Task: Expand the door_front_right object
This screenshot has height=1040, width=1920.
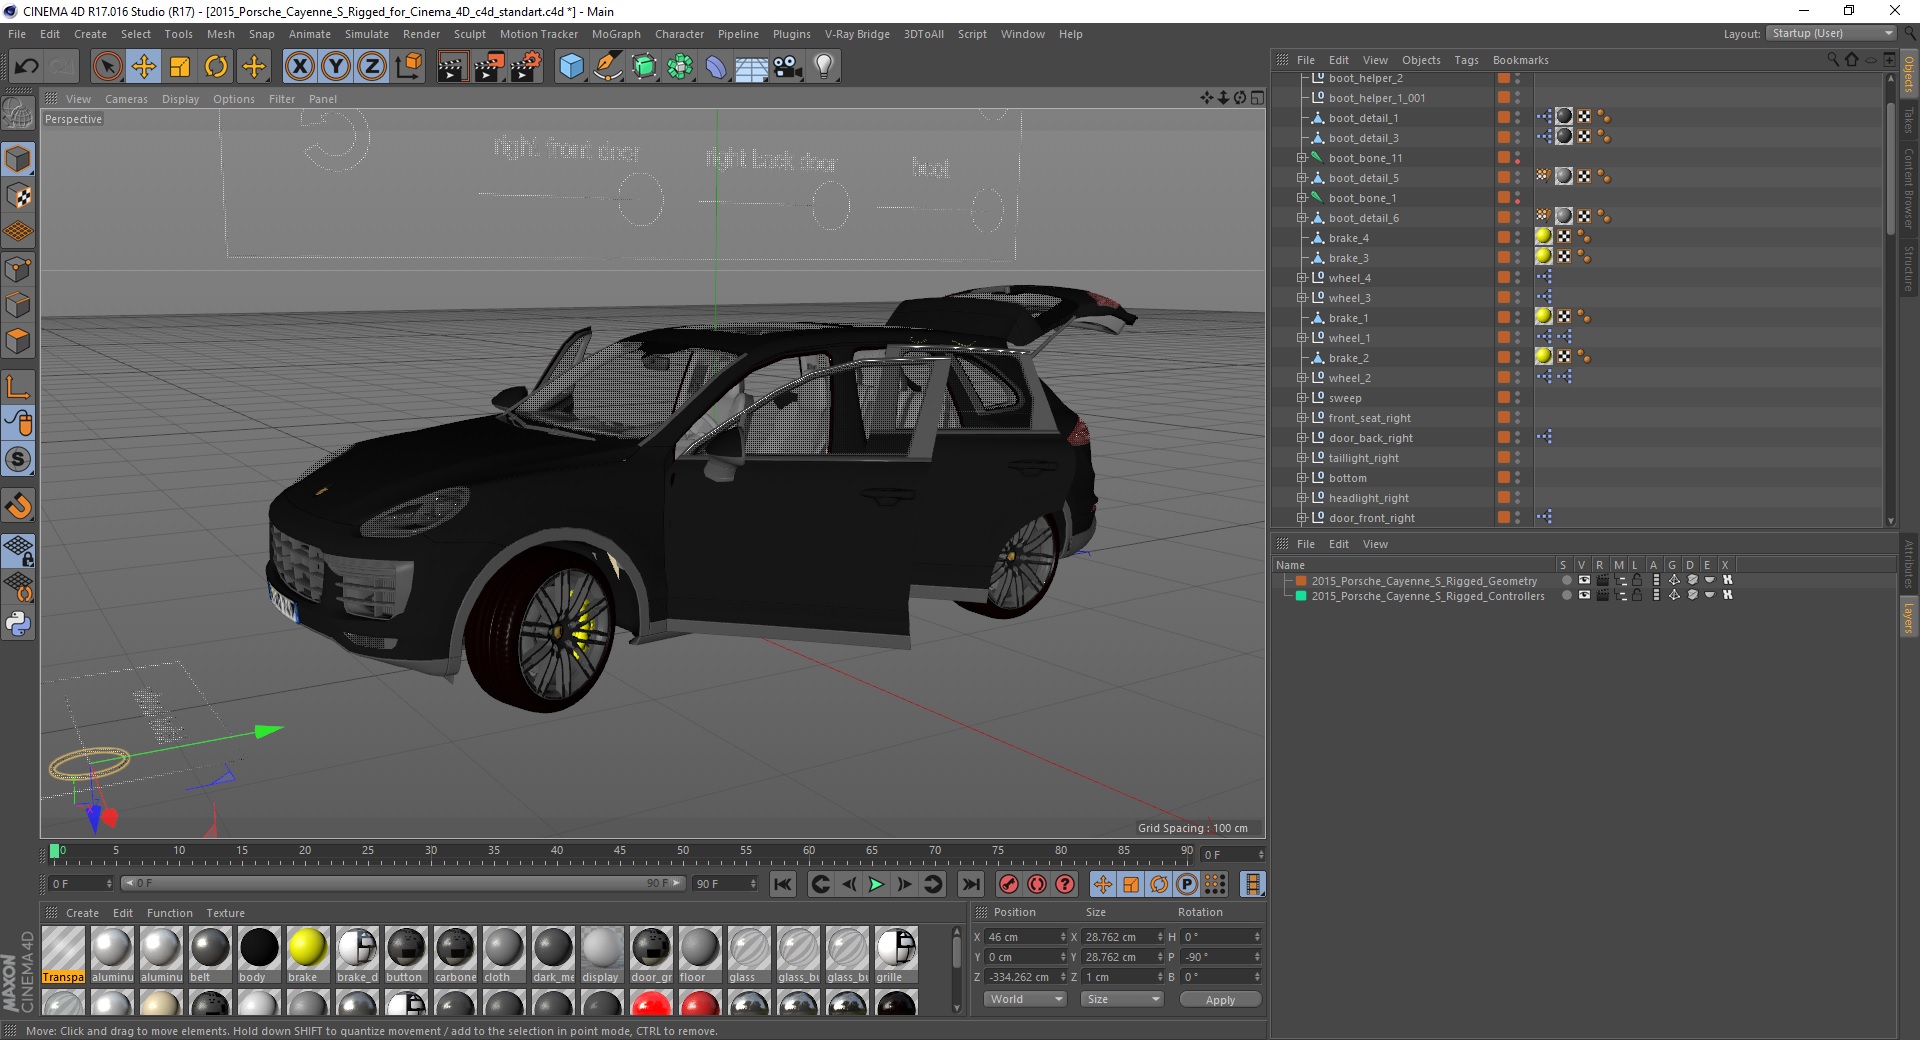Action: tap(1302, 518)
